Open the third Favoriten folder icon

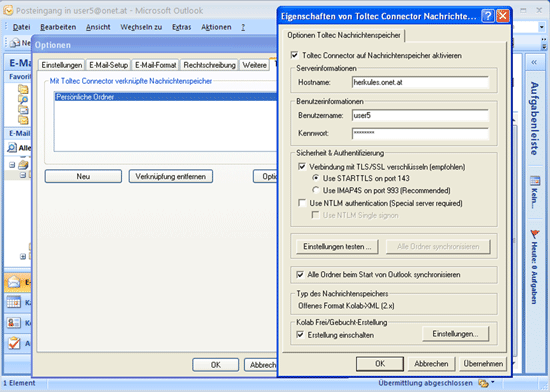click(23, 110)
